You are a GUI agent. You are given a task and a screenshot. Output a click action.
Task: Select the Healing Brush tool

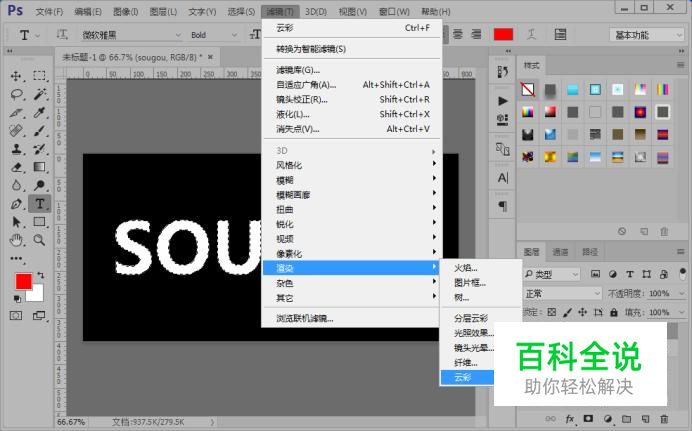click(16, 131)
